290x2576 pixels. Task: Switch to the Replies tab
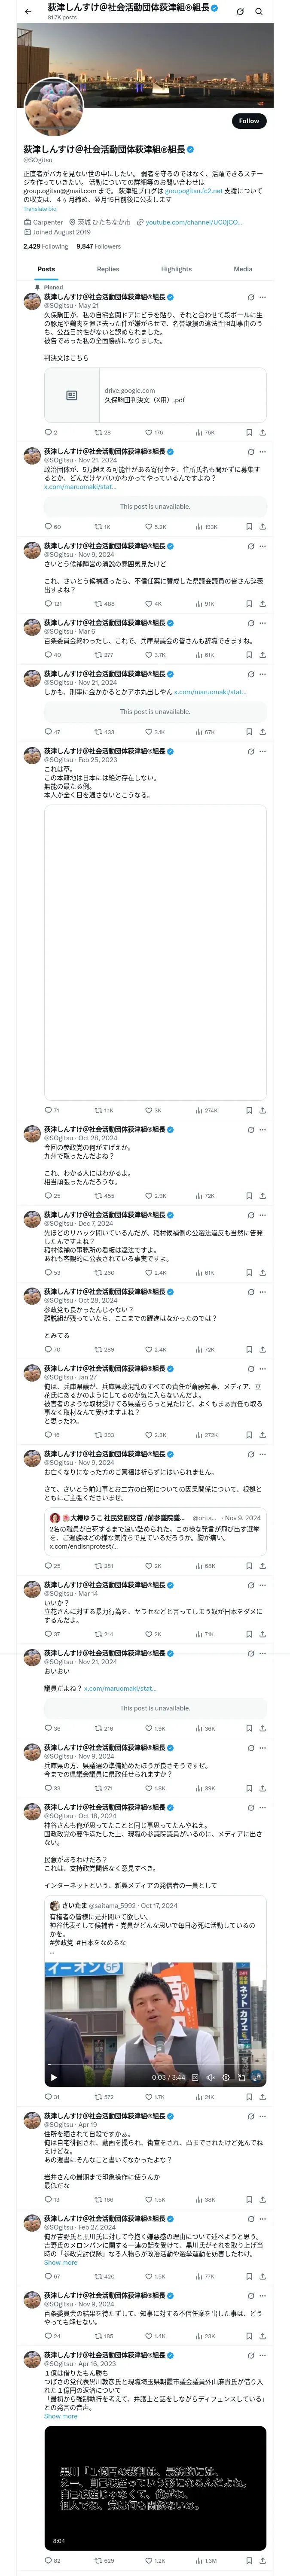click(108, 269)
